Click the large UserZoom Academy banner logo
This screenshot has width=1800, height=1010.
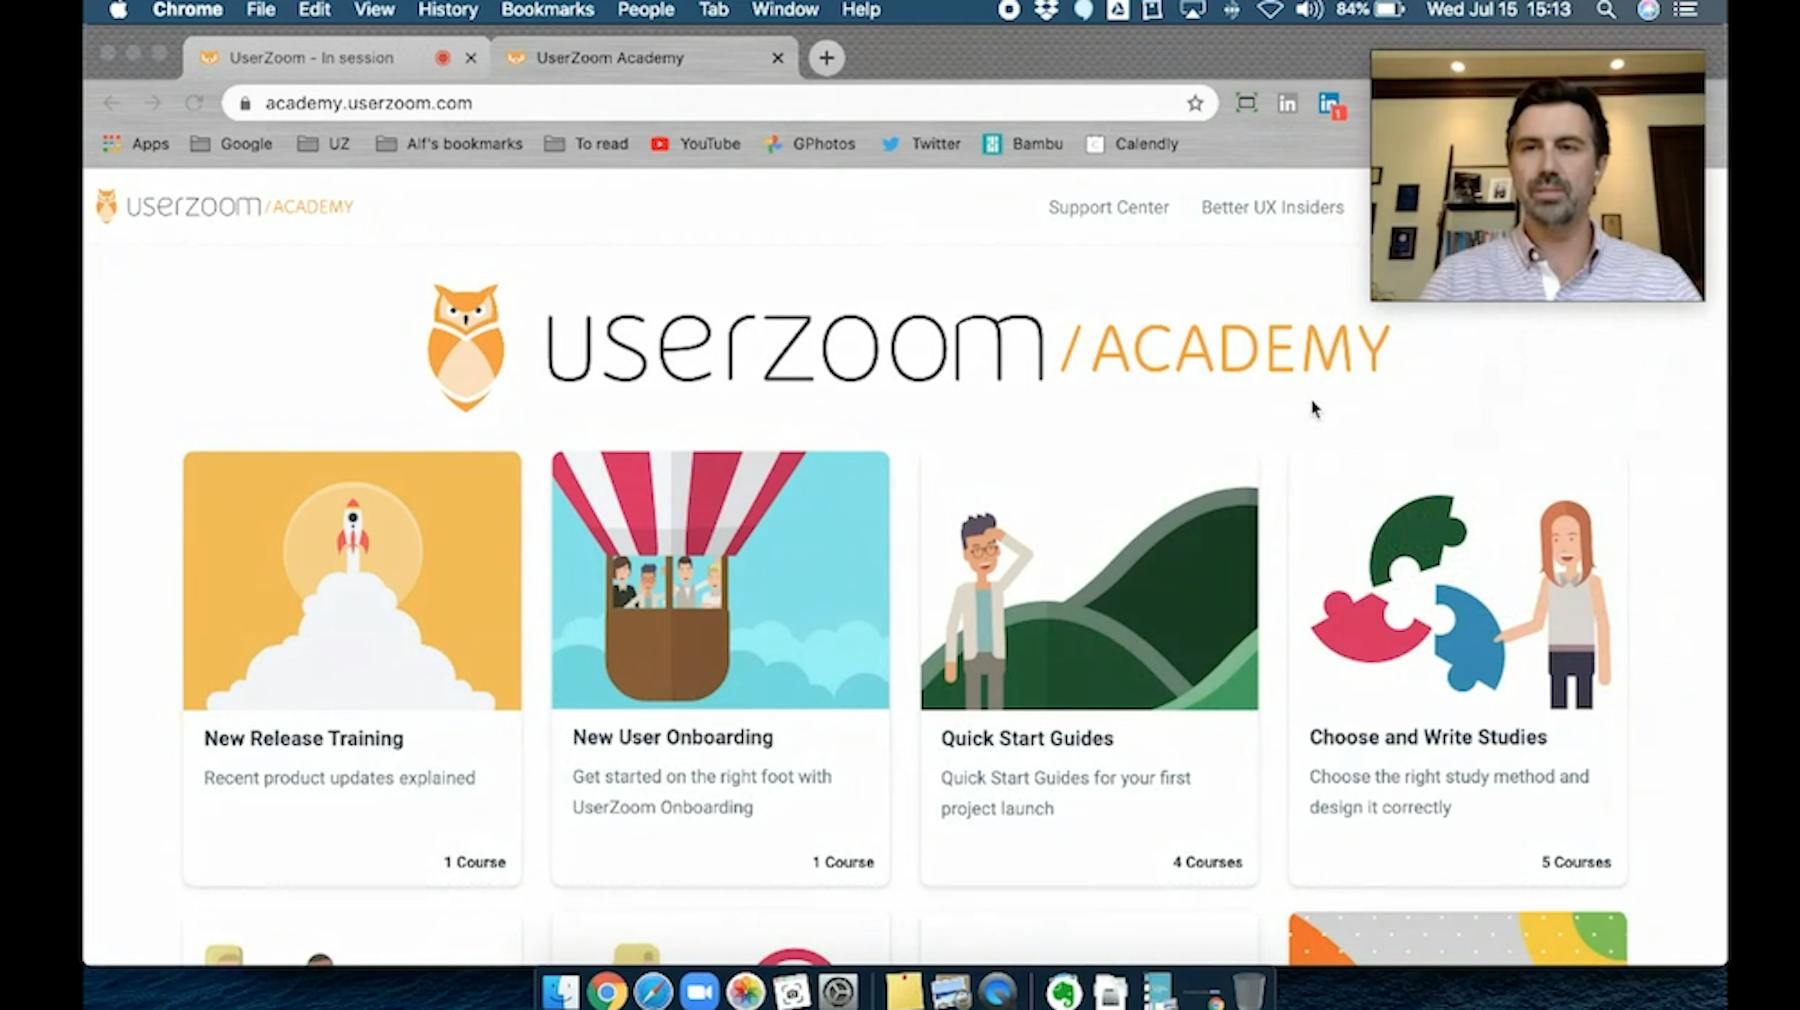tap(908, 348)
